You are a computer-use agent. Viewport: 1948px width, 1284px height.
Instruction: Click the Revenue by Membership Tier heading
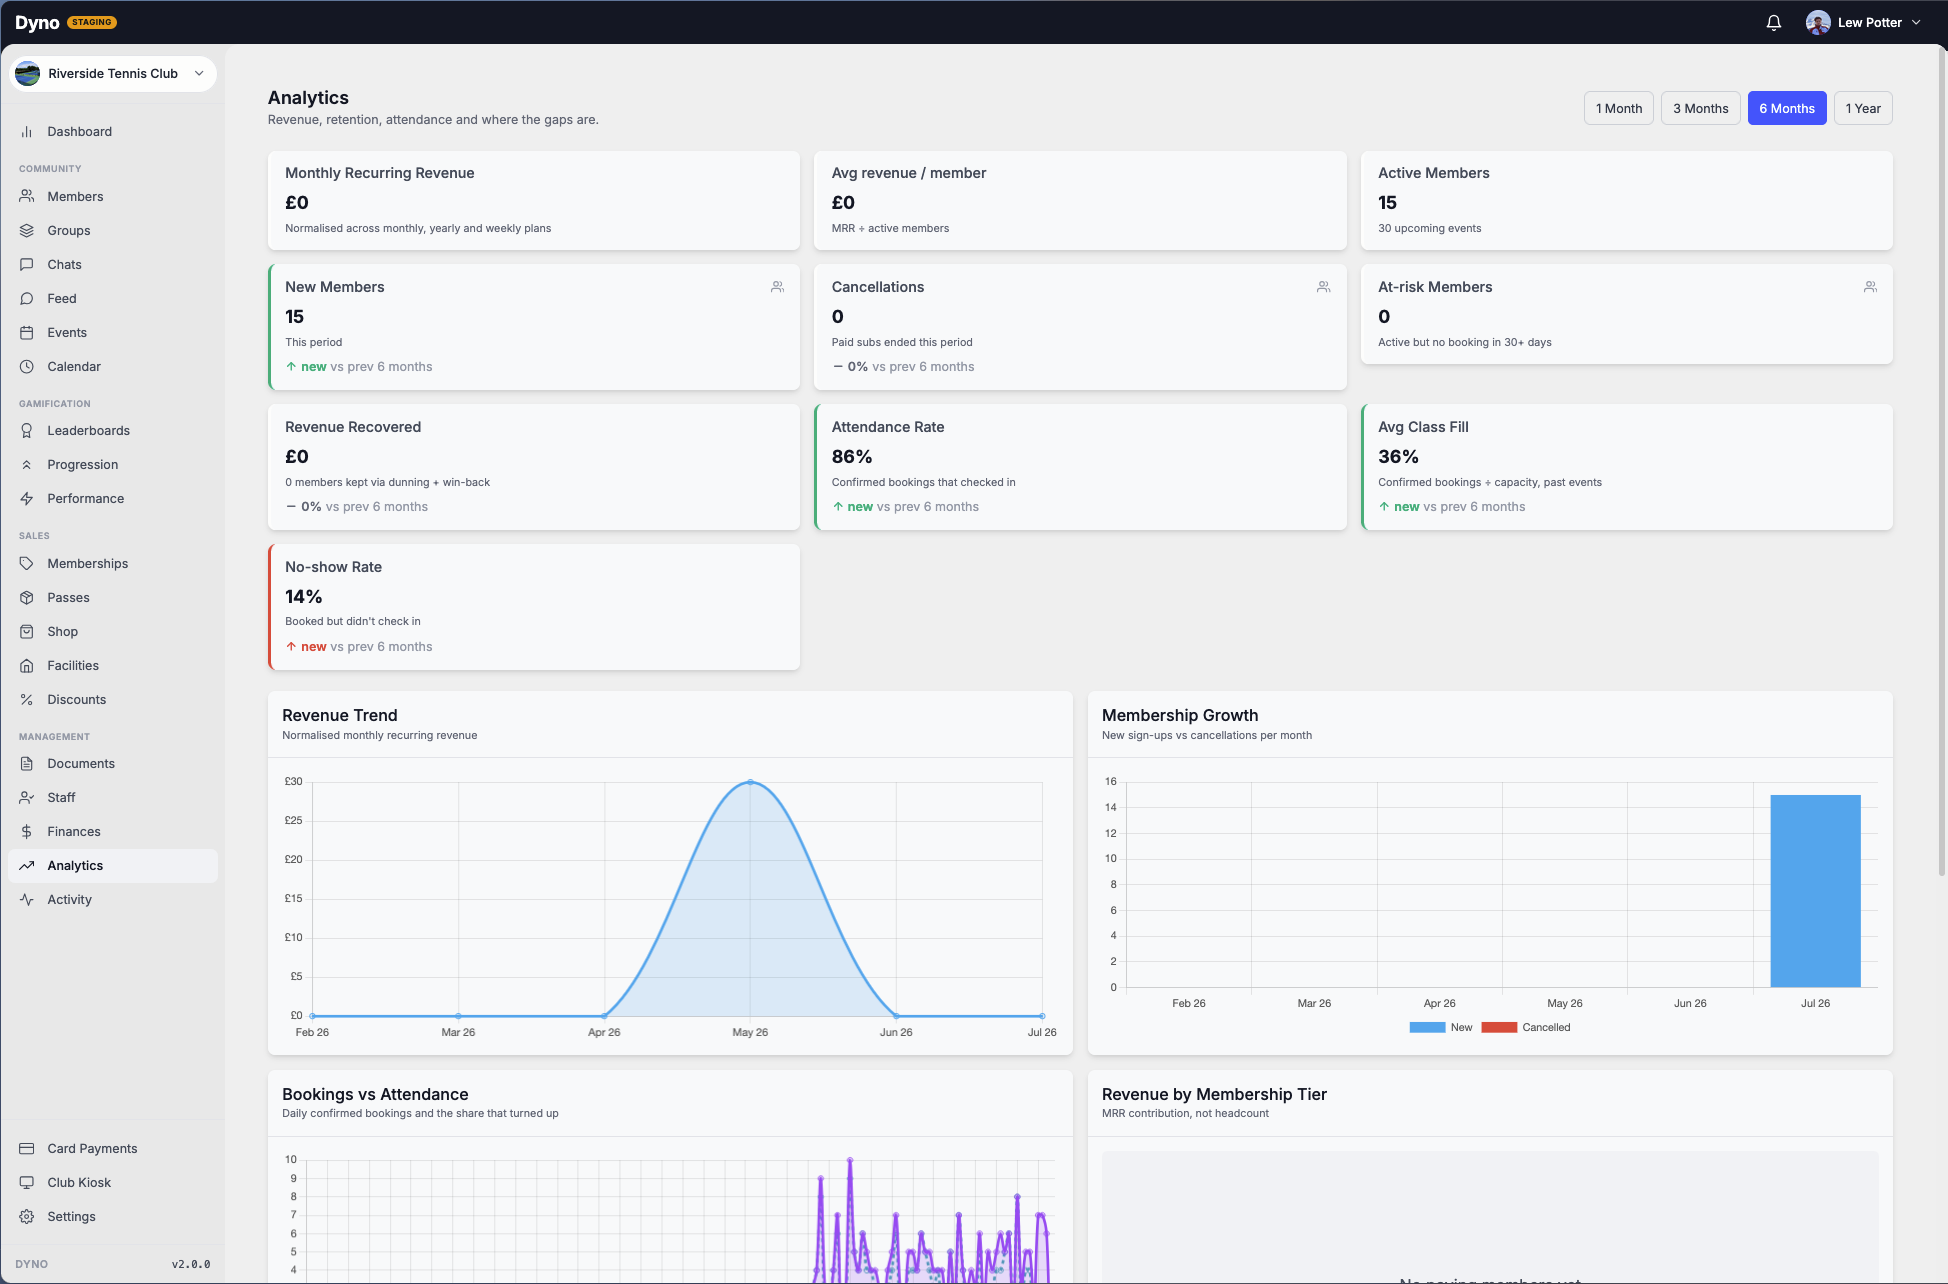1214,1095
